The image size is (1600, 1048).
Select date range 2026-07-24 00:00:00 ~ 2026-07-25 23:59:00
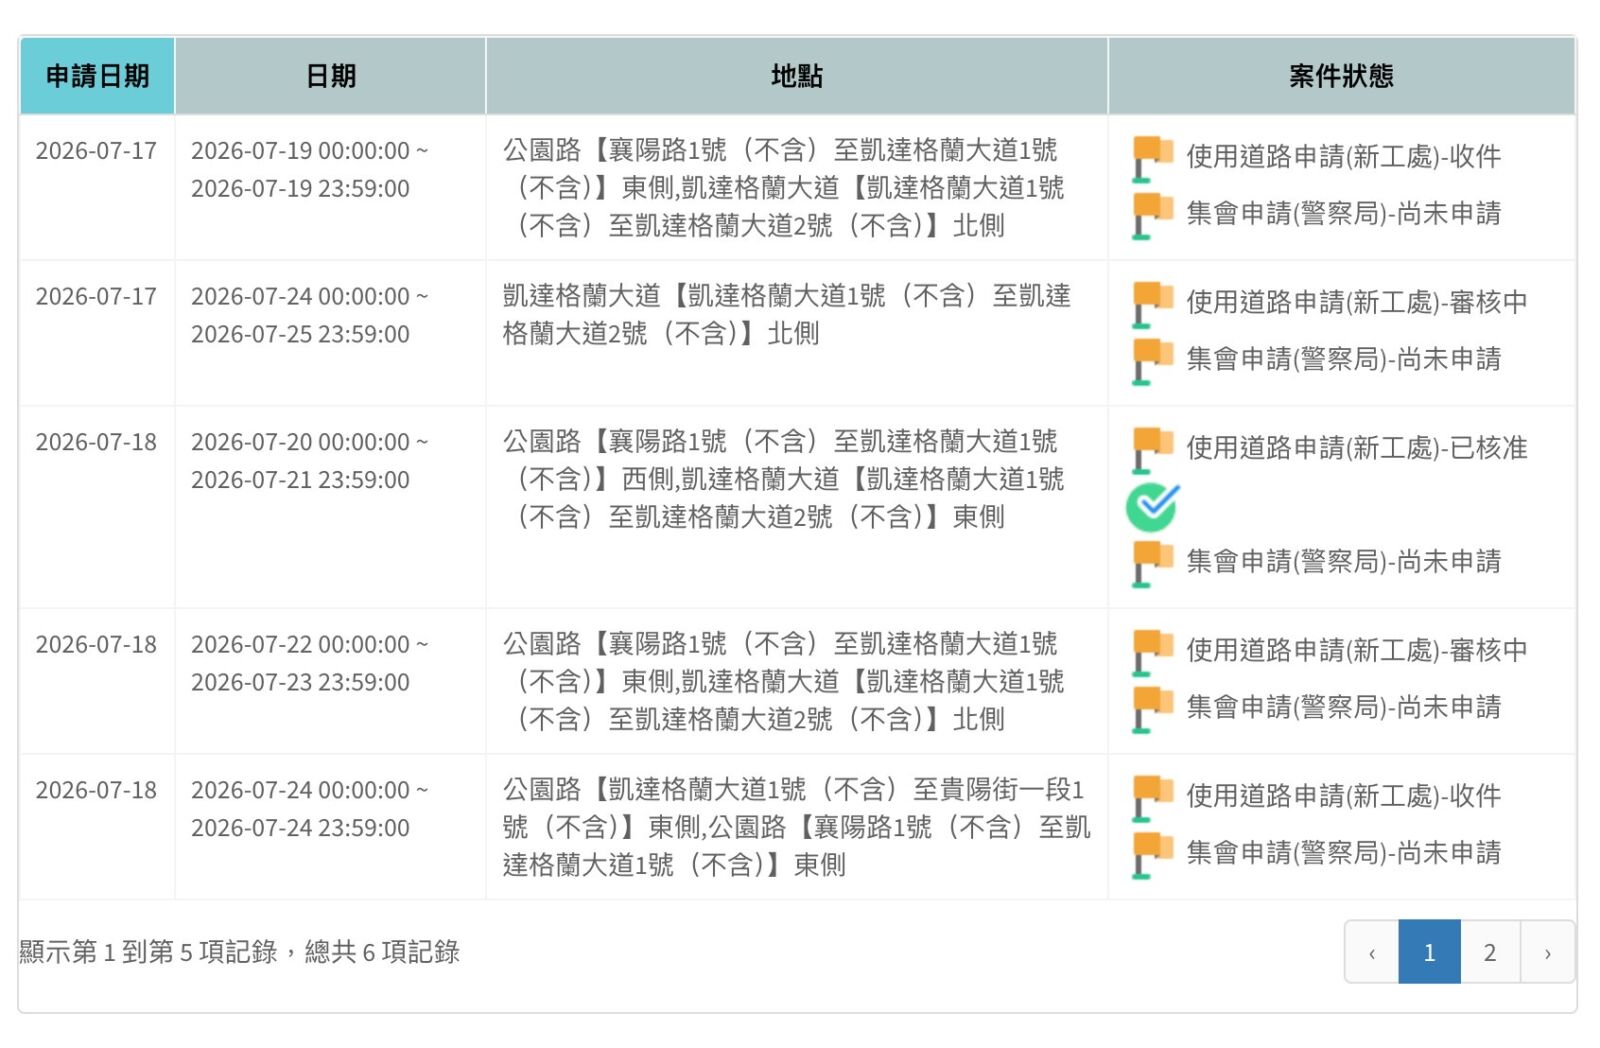pyautogui.click(x=310, y=316)
